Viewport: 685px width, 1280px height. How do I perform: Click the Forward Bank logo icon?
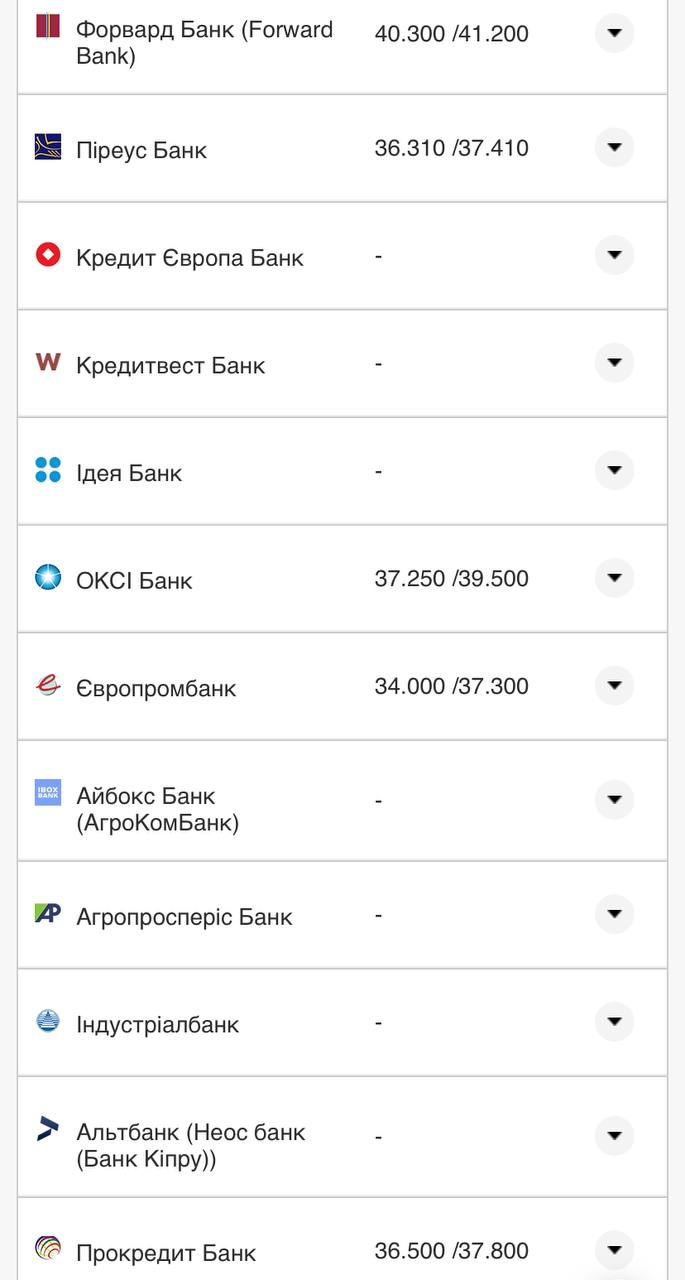[48, 27]
